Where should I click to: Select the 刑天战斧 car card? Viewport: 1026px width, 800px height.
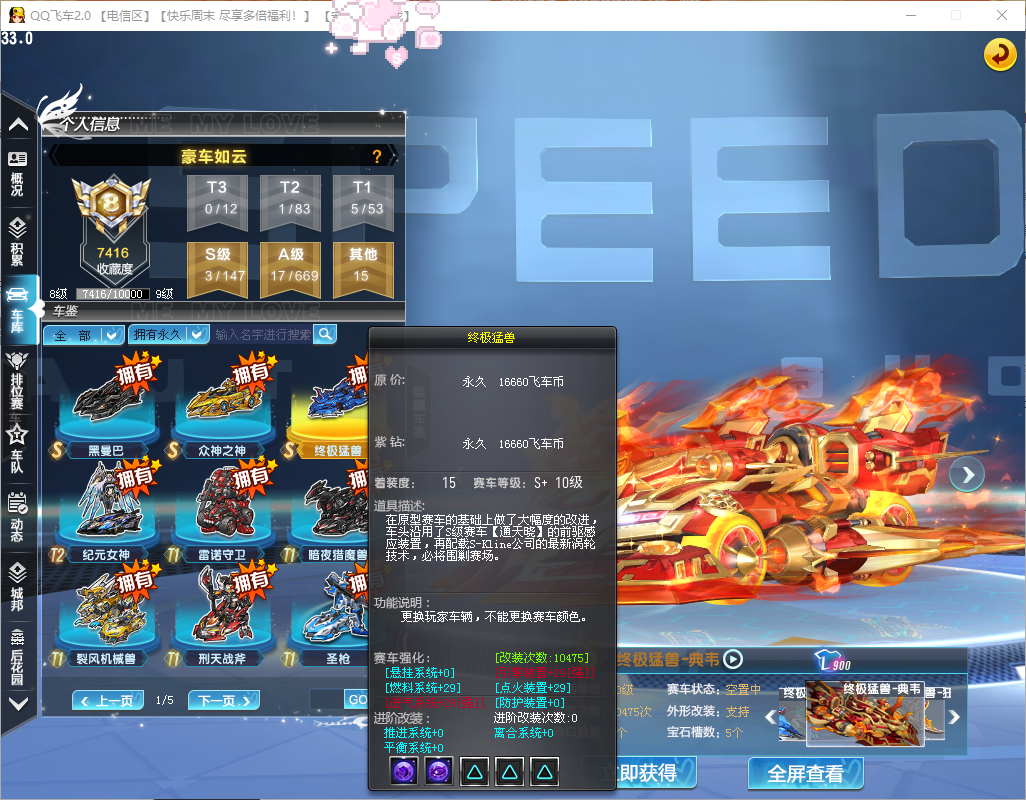[x=222, y=615]
